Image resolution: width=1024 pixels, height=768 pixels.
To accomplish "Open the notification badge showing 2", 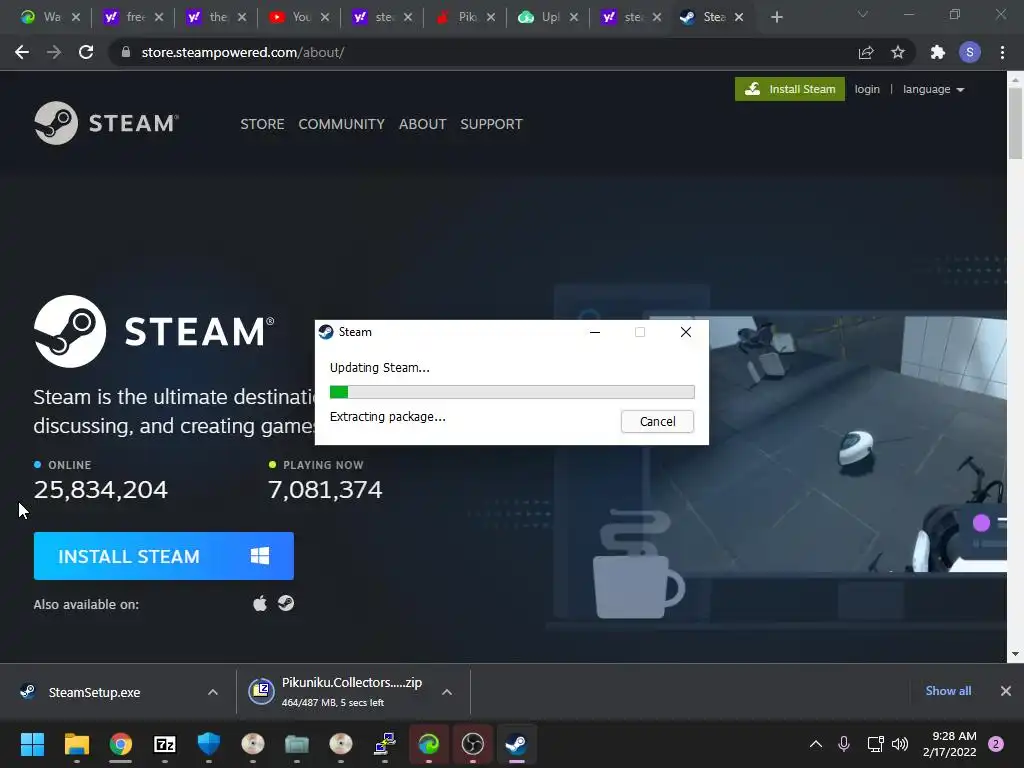I will pyautogui.click(x=996, y=743).
